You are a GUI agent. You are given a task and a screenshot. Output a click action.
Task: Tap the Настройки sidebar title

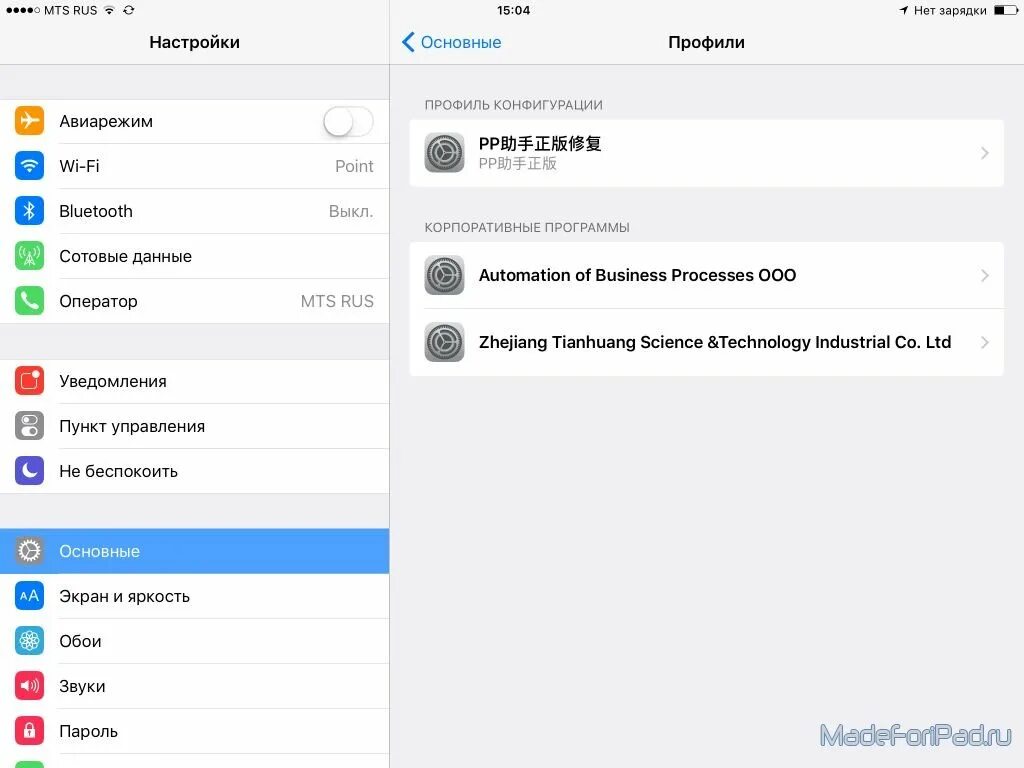[195, 42]
